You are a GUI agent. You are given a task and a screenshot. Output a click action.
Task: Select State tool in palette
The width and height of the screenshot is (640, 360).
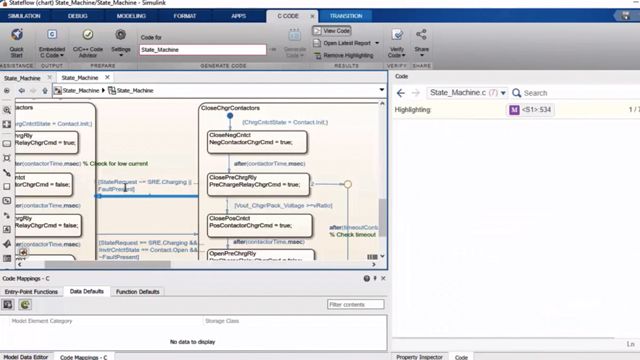tap(7, 144)
